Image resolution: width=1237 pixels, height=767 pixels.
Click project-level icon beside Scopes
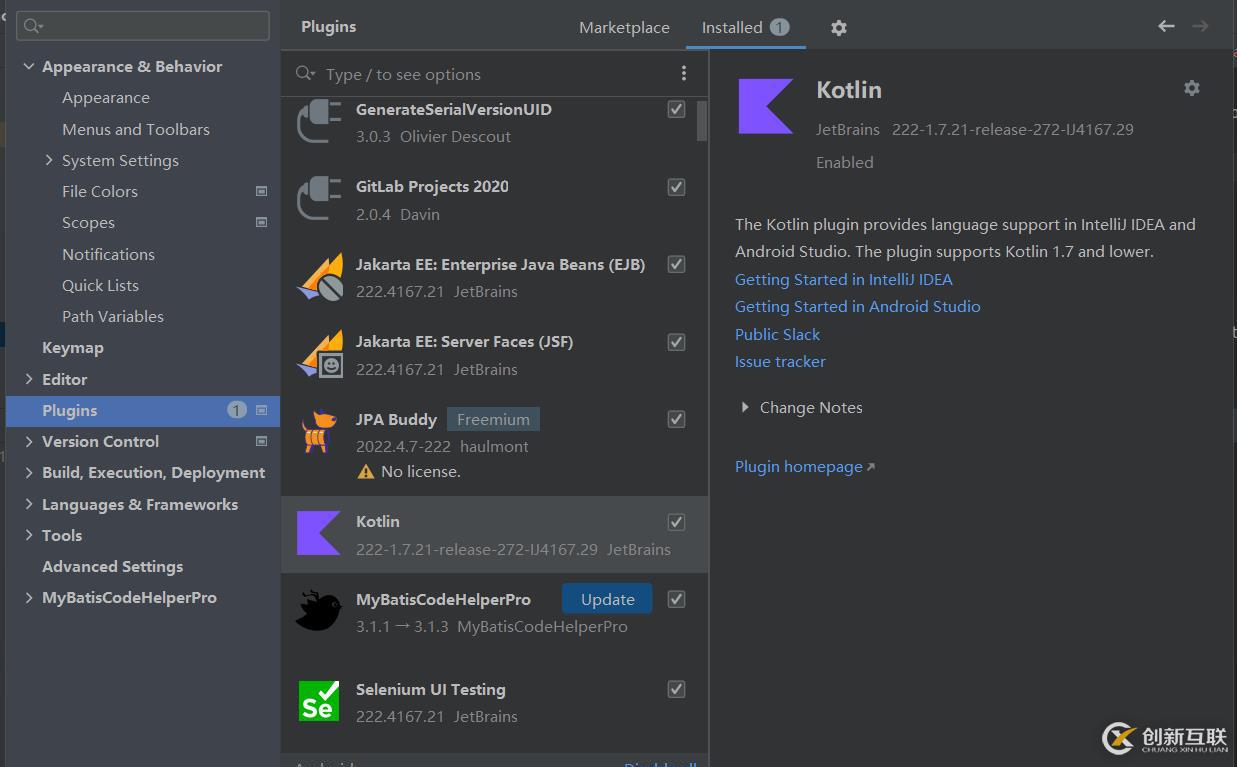click(x=262, y=222)
